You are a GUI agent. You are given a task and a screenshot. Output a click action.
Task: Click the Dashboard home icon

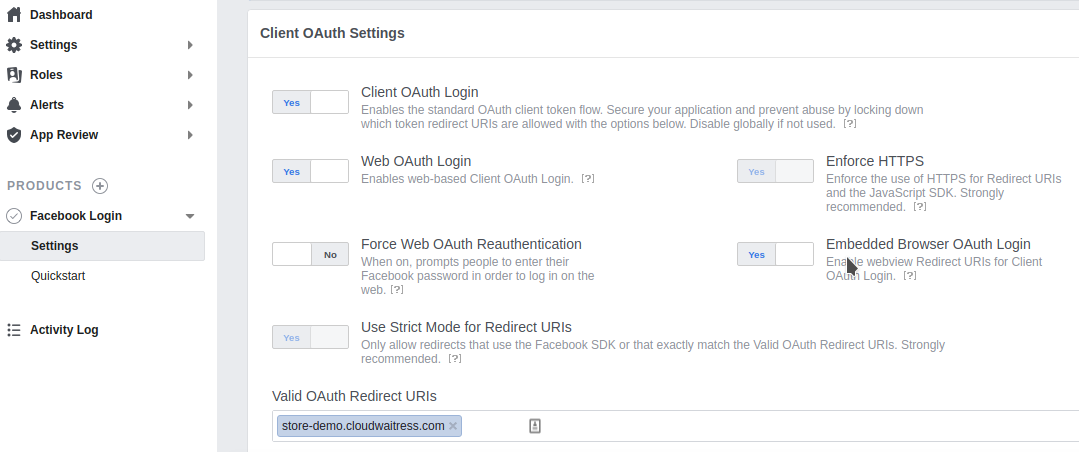click(14, 15)
